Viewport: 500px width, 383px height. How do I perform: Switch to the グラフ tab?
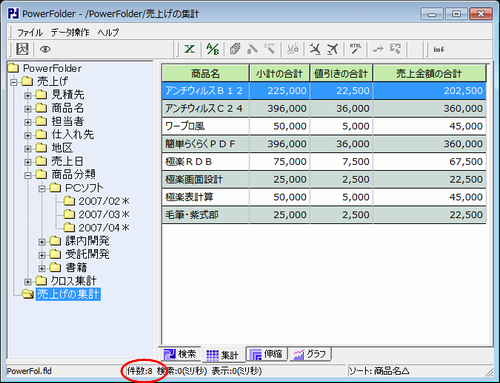(310, 354)
